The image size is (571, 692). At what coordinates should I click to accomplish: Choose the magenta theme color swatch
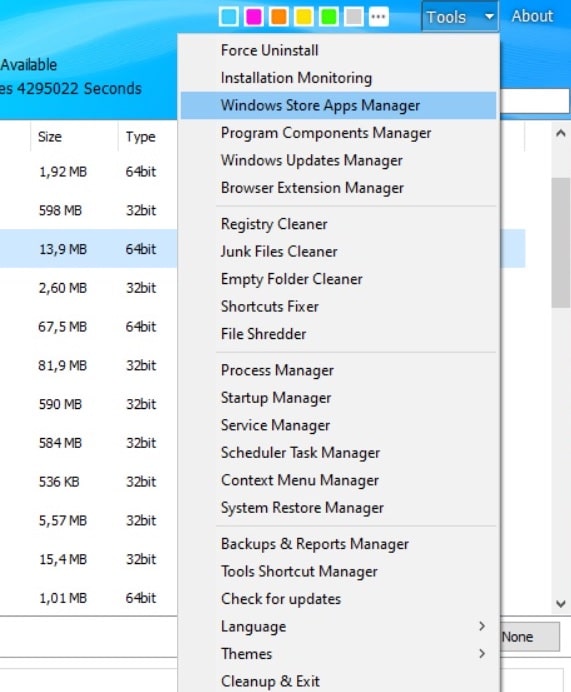pyautogui.click(x=254, y=17)
